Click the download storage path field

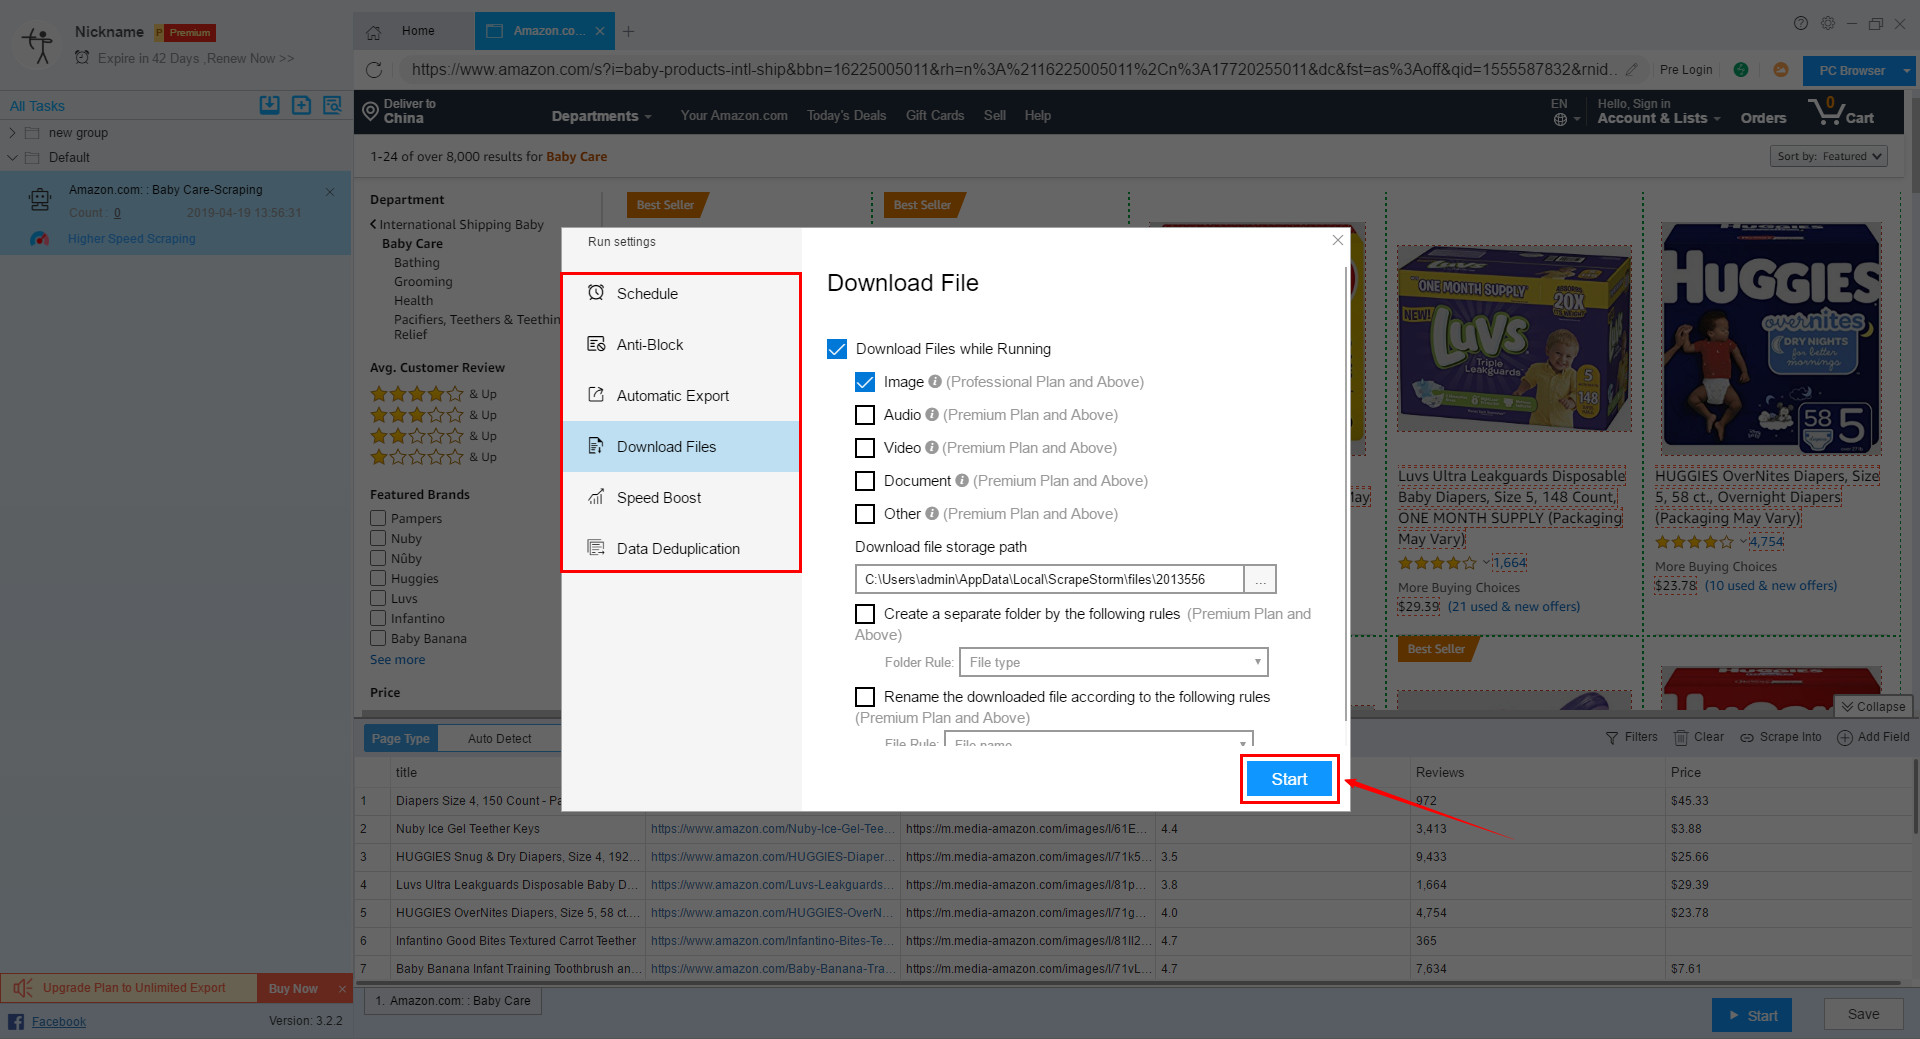1049,579
